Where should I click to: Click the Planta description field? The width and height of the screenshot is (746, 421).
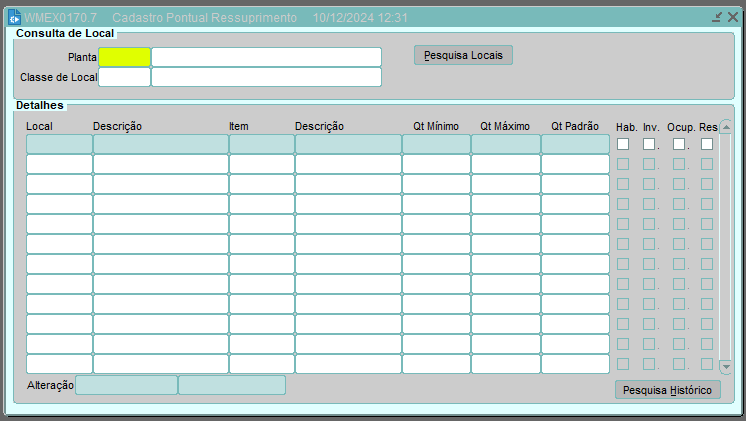[266, 57]
